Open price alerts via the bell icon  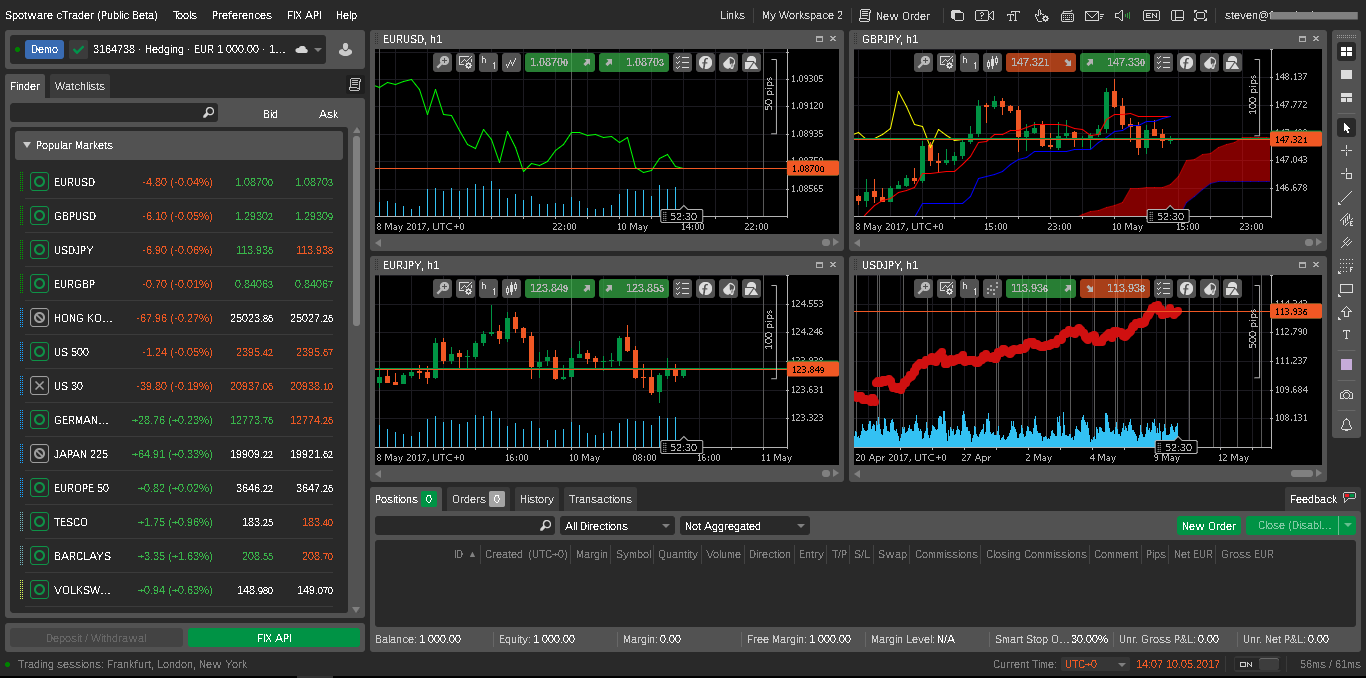coord(1345,423)
